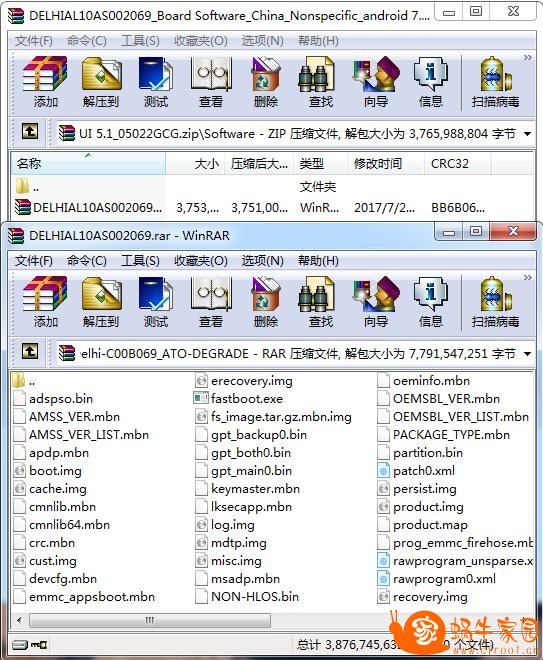543x660 pixels.
Task: Select adspso.bin file
Action: coord(53,399)
